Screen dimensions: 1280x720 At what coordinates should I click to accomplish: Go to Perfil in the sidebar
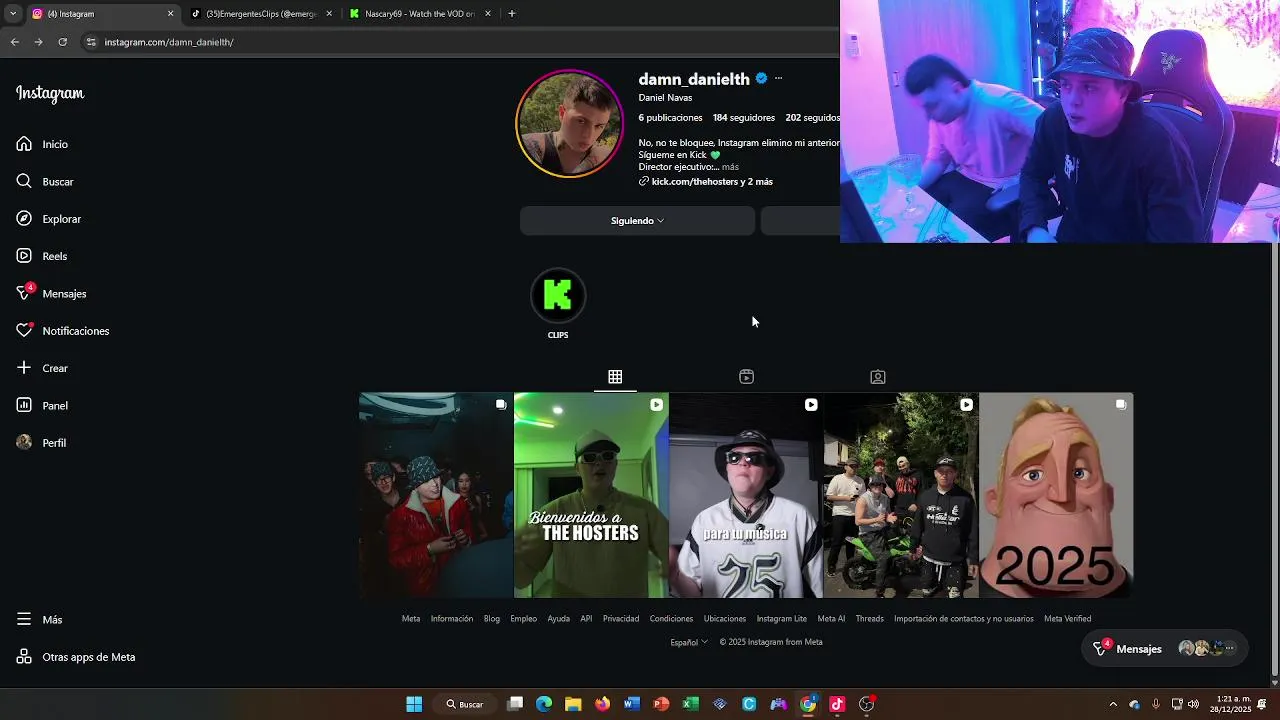(41, 443)
